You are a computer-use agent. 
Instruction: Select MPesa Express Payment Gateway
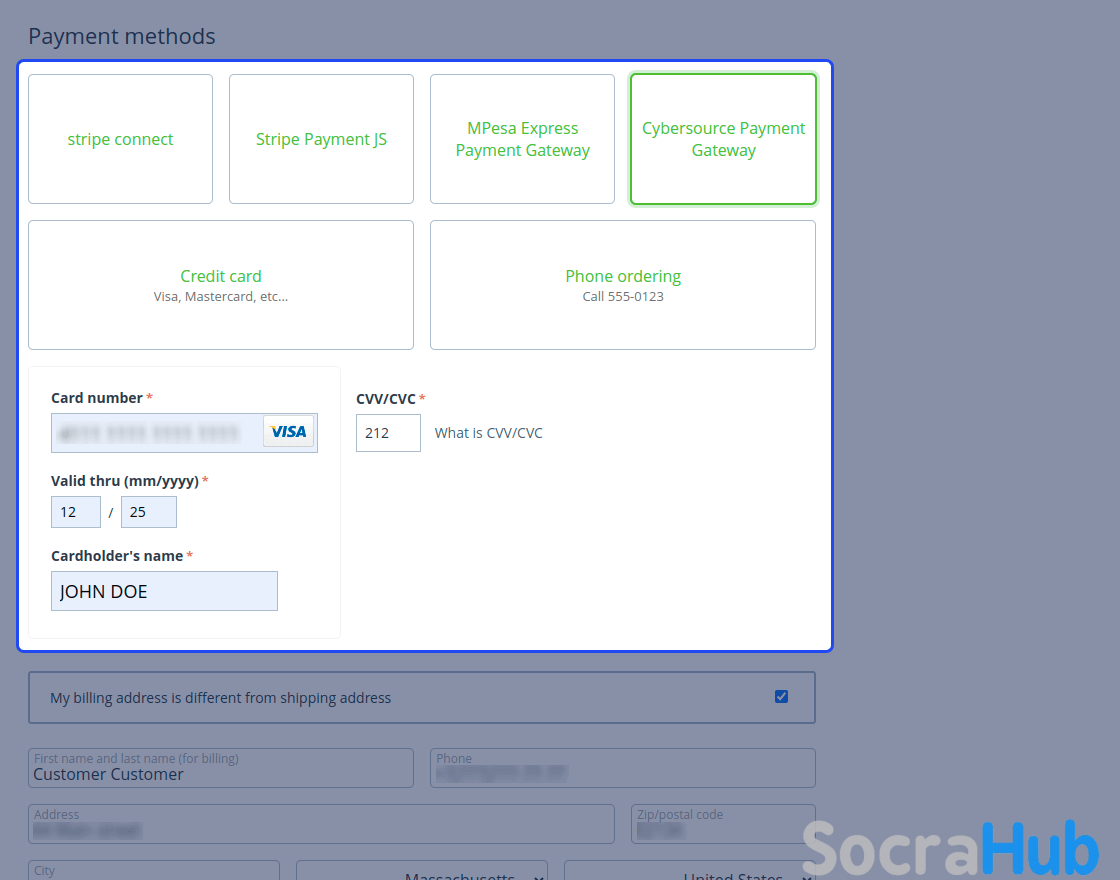click(522, 139)
